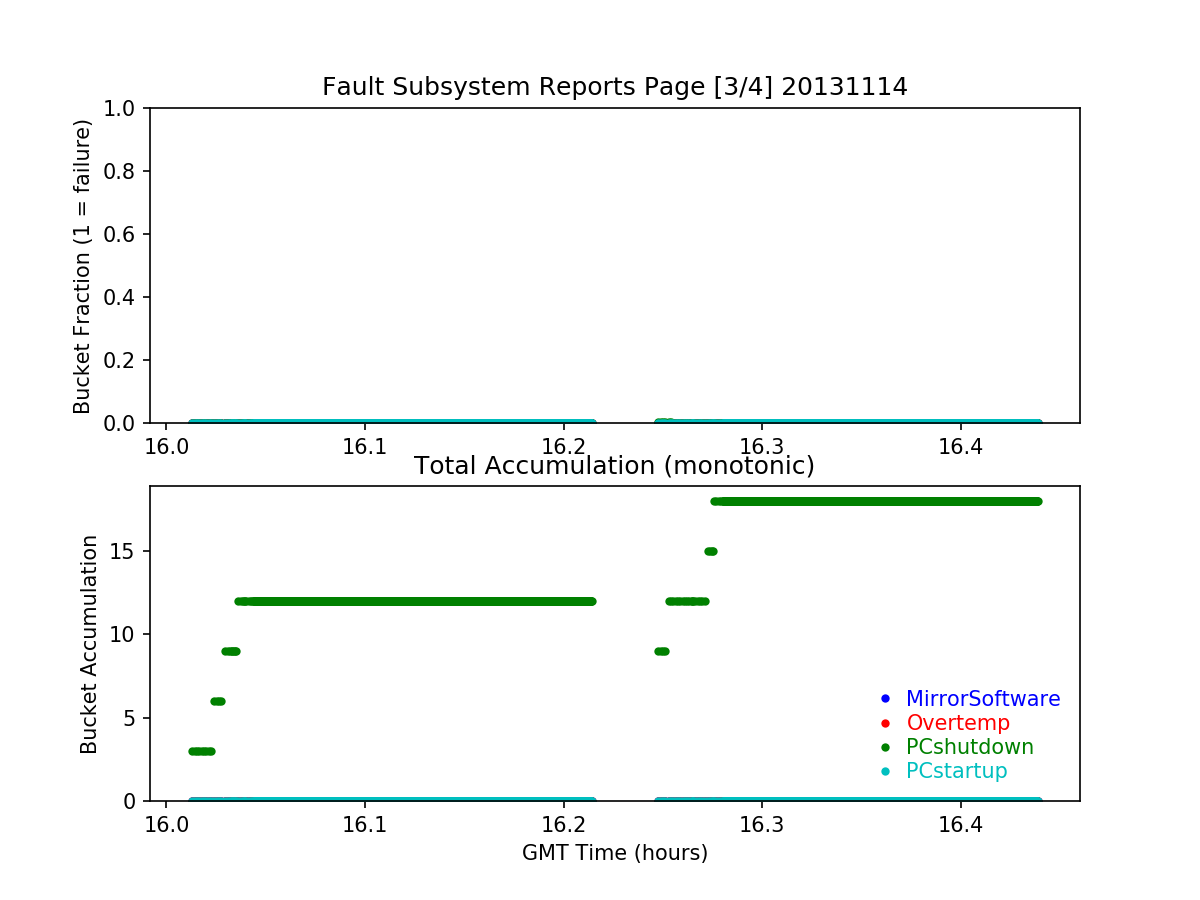Click the Bucket Fraction y-axis label

(82, 266)
